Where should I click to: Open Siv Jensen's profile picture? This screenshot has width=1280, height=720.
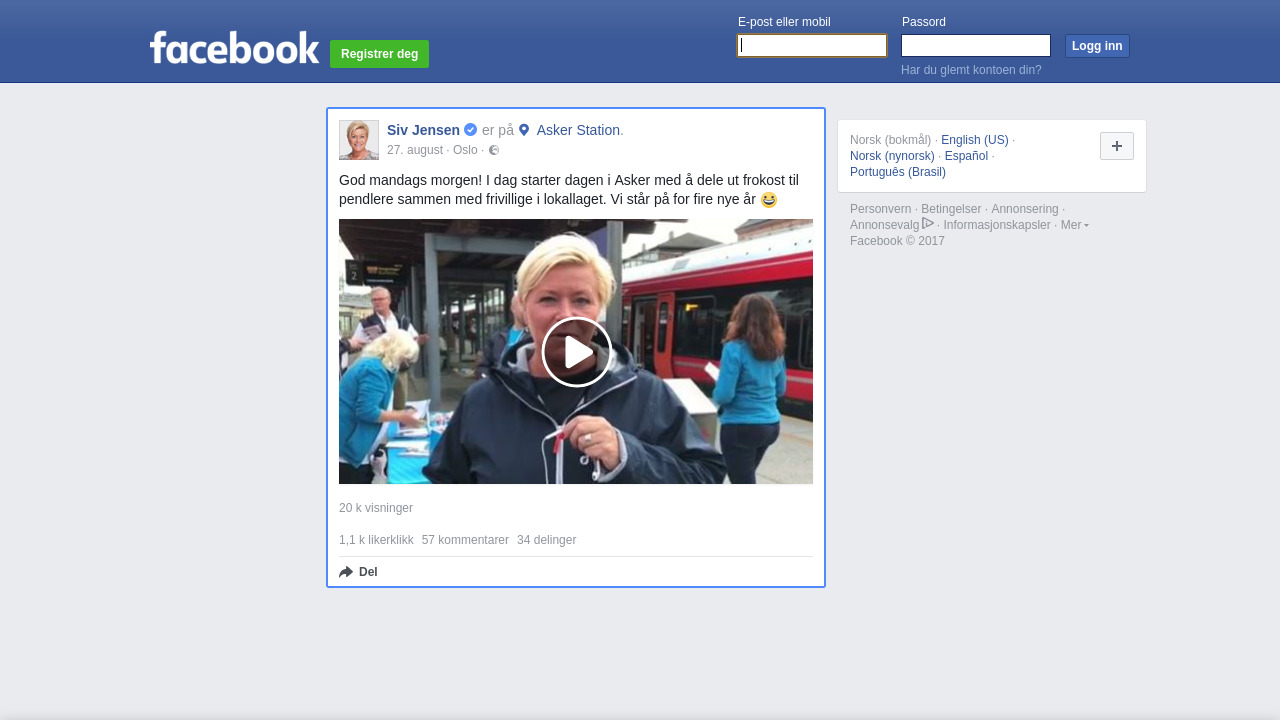(359, 140)
